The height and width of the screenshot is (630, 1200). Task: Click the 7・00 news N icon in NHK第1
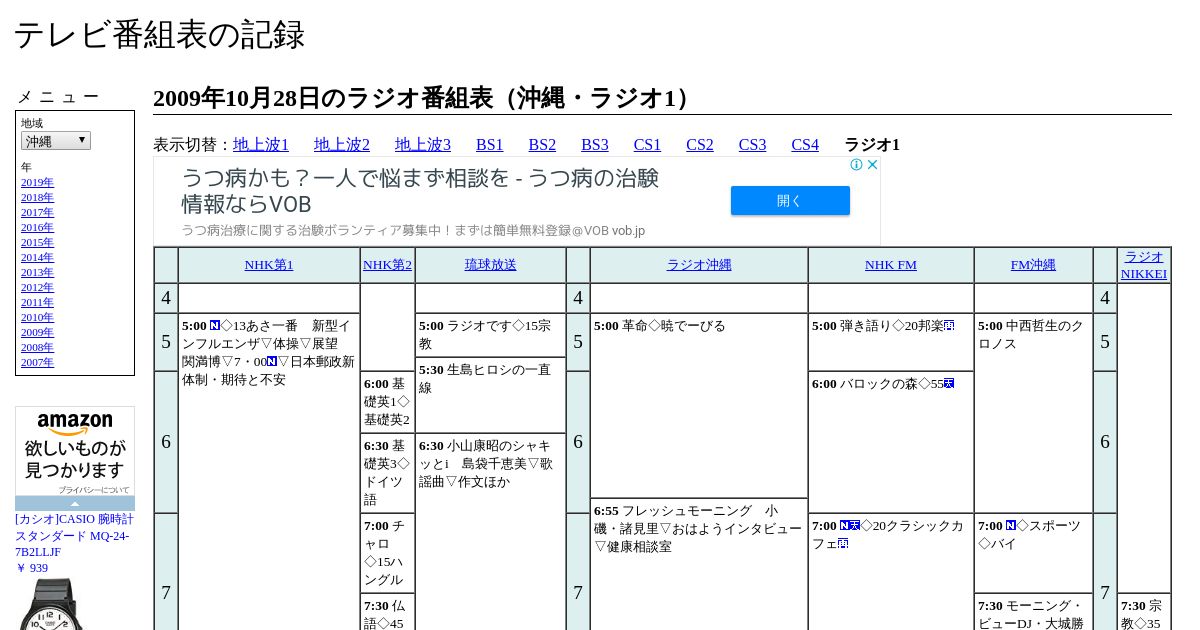(x=272, y=362)
